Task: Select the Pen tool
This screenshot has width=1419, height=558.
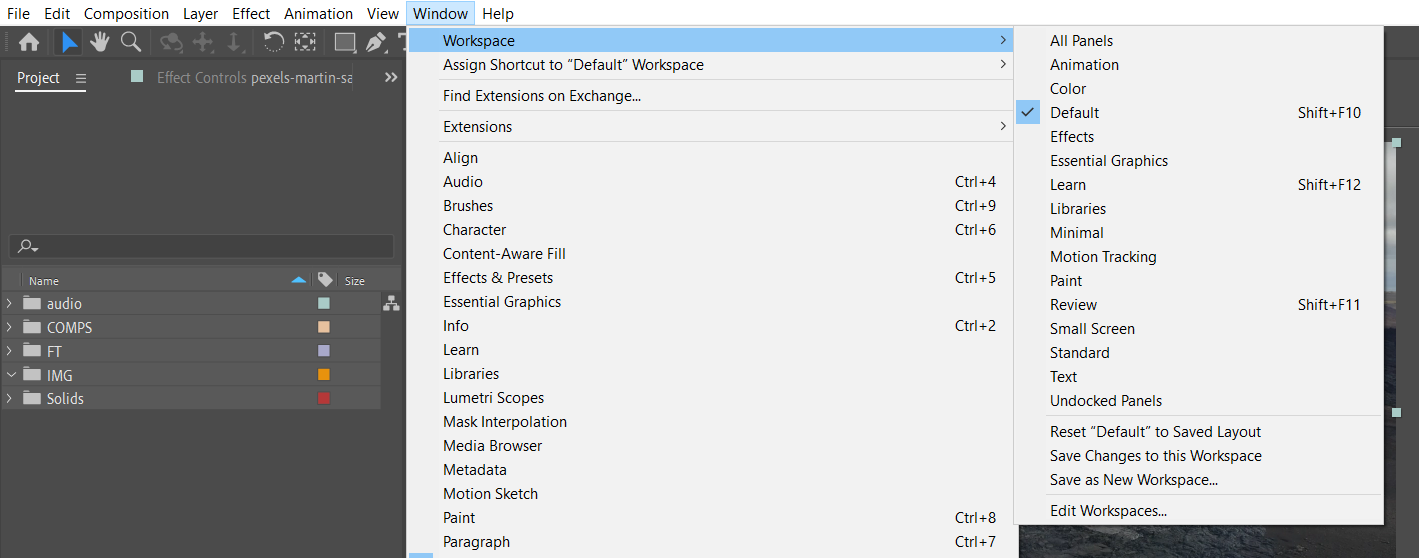Action: point(375,42)
